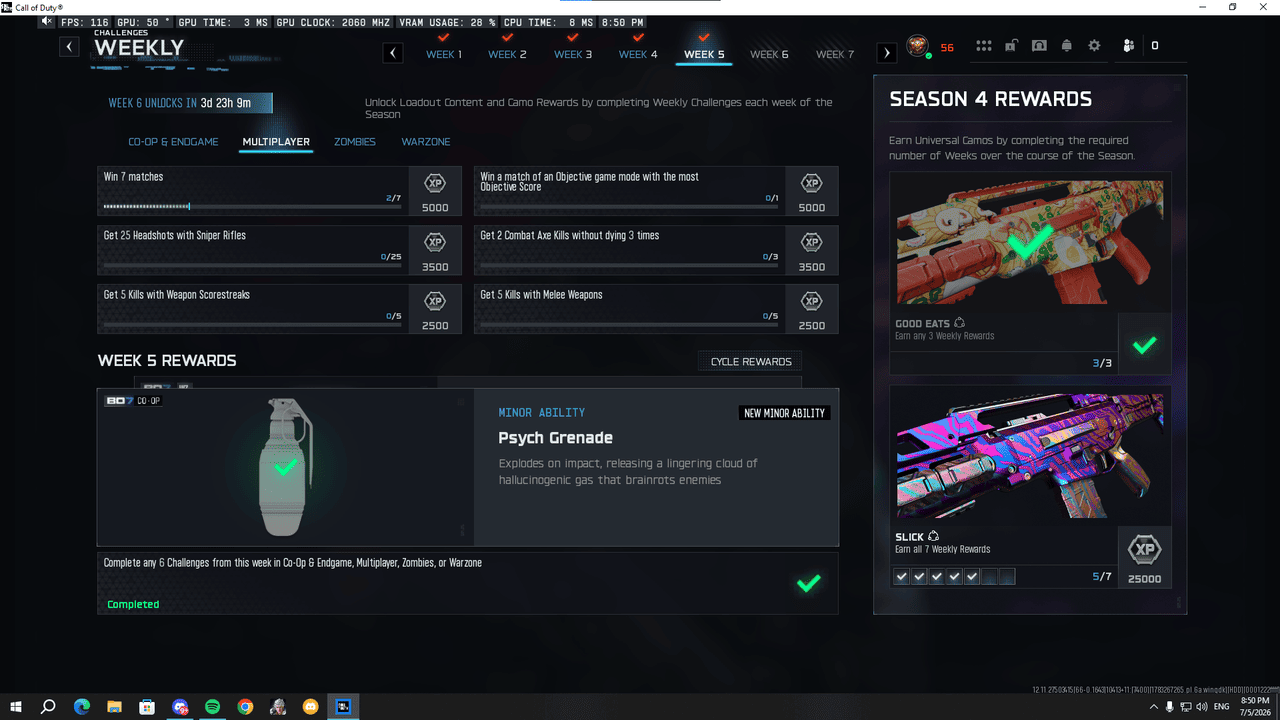
Task: Click Slick camo weapon image
Action: point(1030,456)
